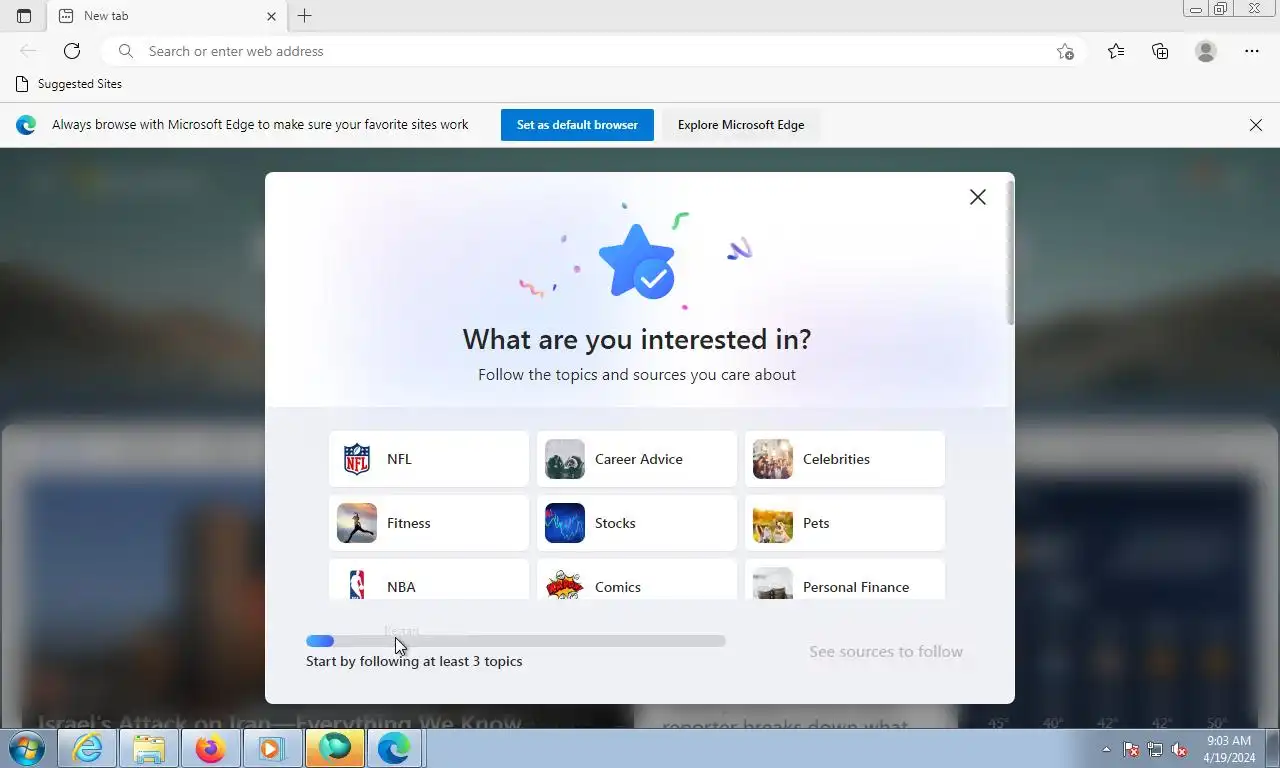The image size is (1280, 768).
Task: Open Windows Explorer folder on taskbar
Action: (149, 748)
